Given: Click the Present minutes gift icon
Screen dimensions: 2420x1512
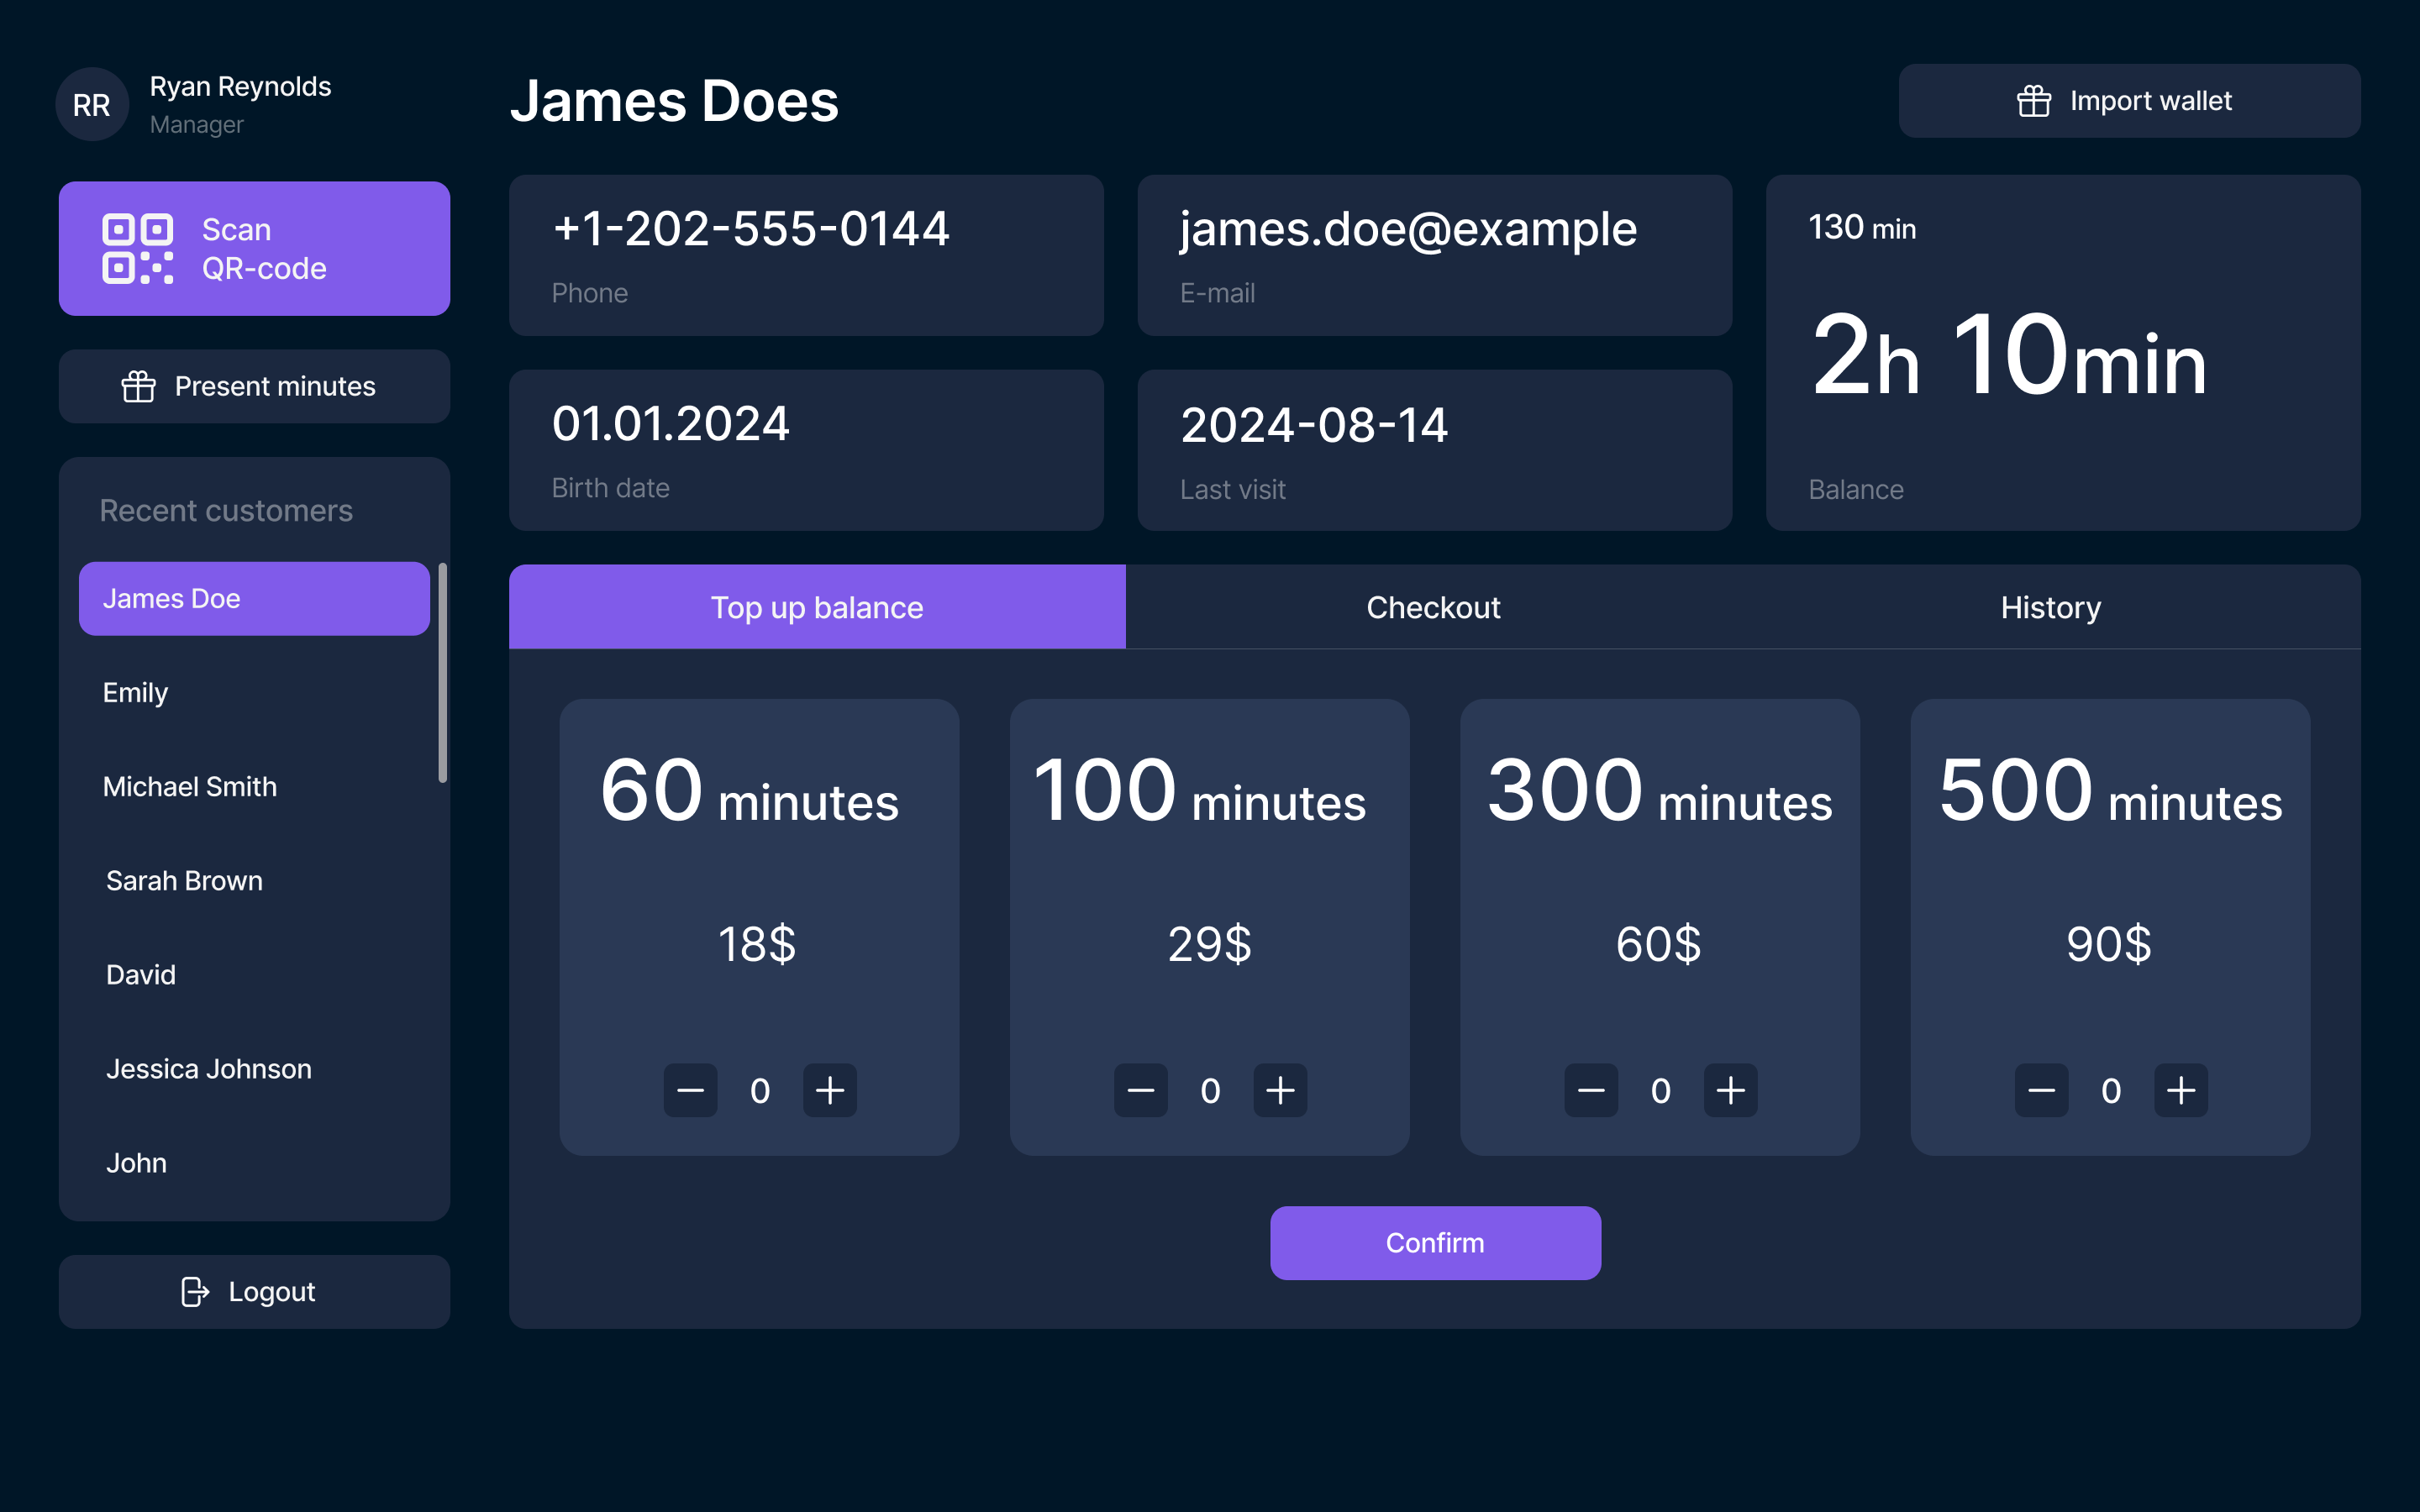Looking at the screenshot, I should coord(139,385).
